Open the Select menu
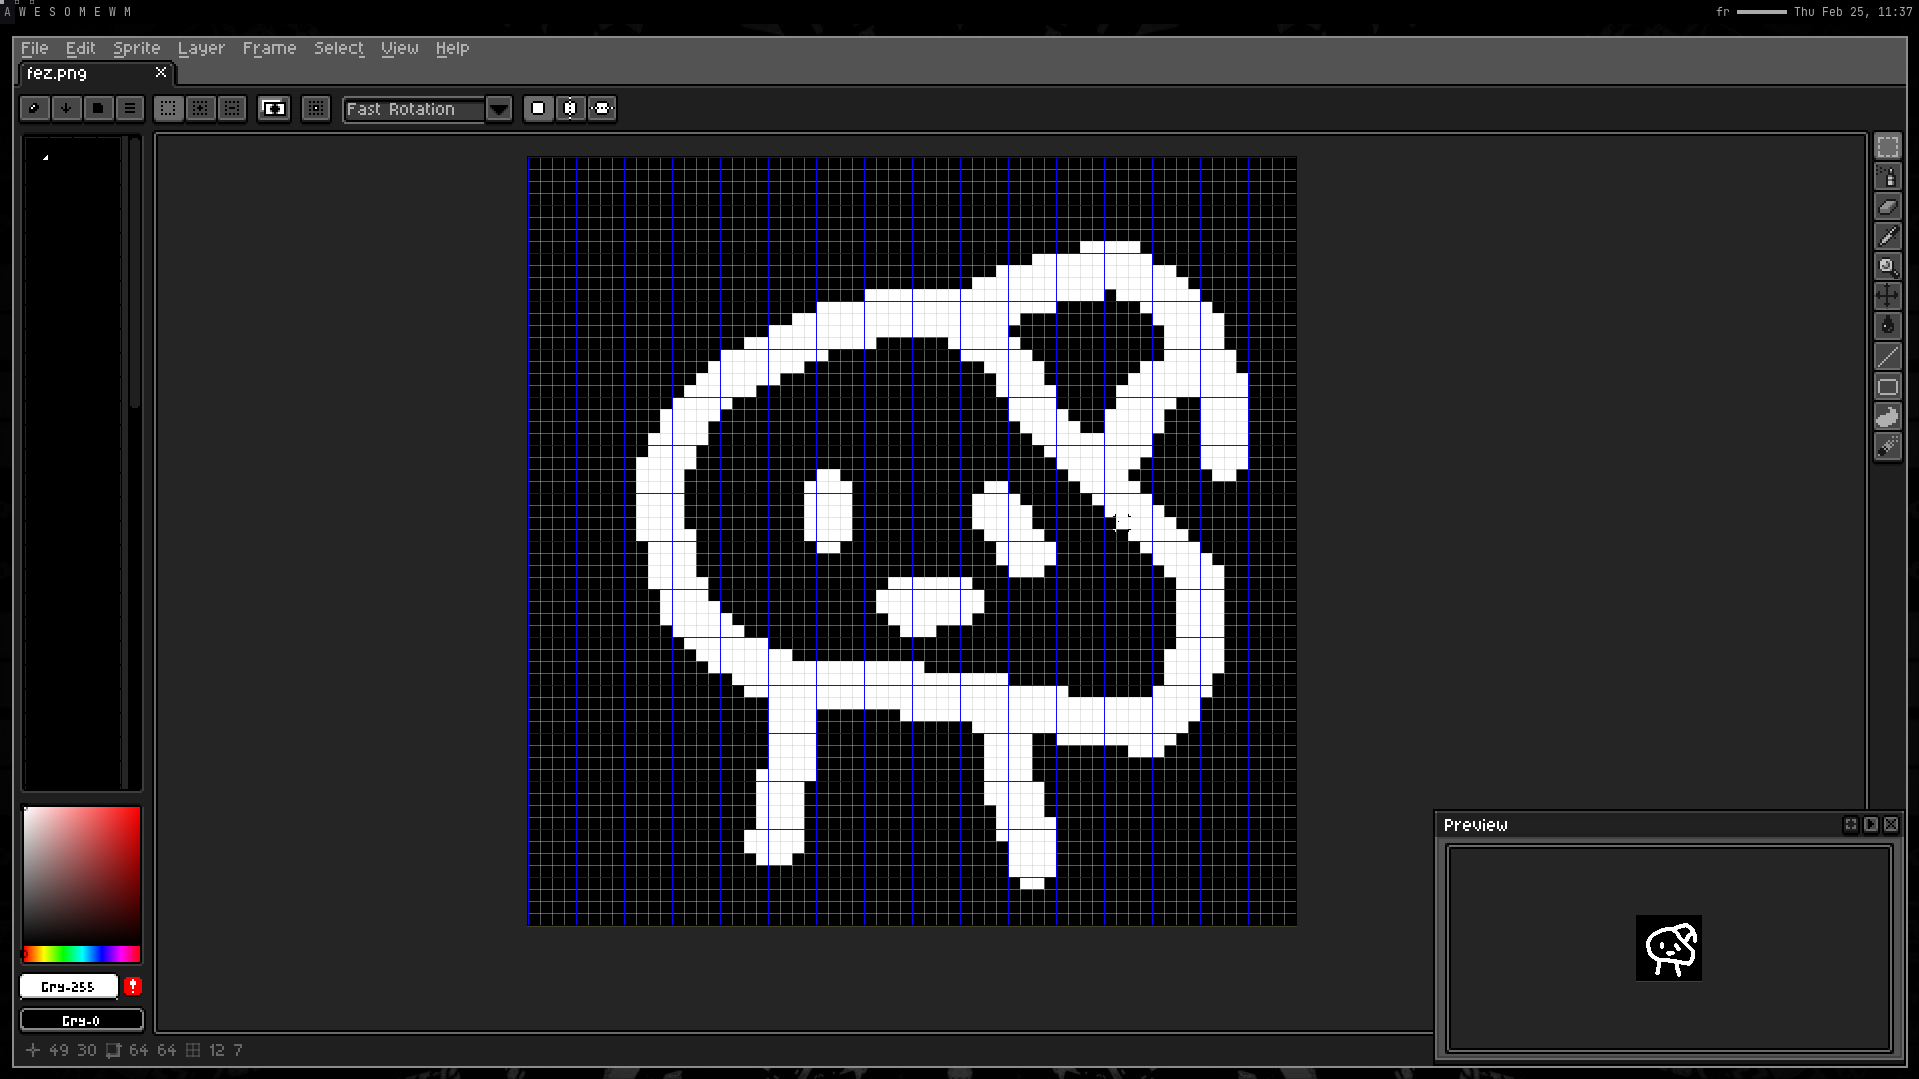 click(339, 48)
